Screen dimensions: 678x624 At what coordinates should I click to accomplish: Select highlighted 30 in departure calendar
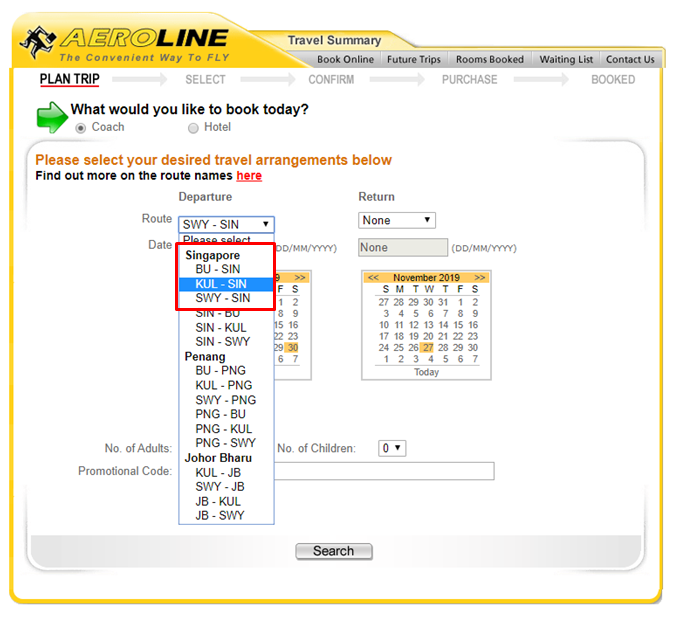(x=293, y=348)
